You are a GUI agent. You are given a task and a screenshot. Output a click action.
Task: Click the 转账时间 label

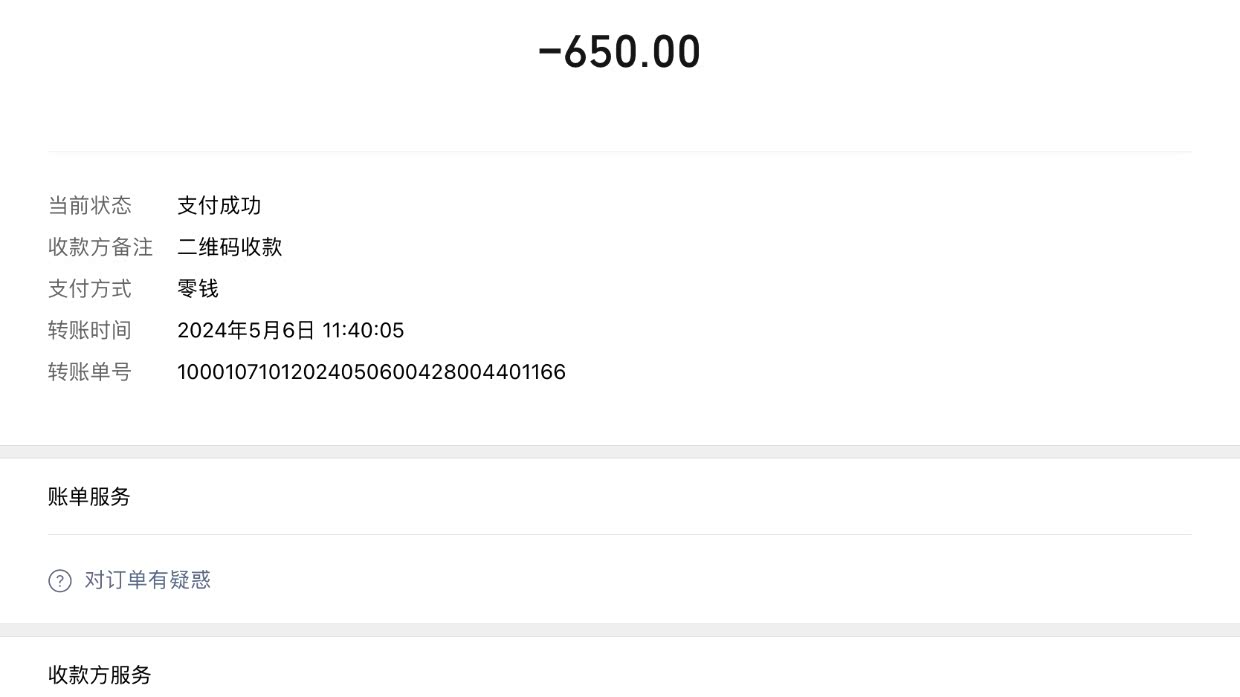pyautogui.click(x=89, y=331)
